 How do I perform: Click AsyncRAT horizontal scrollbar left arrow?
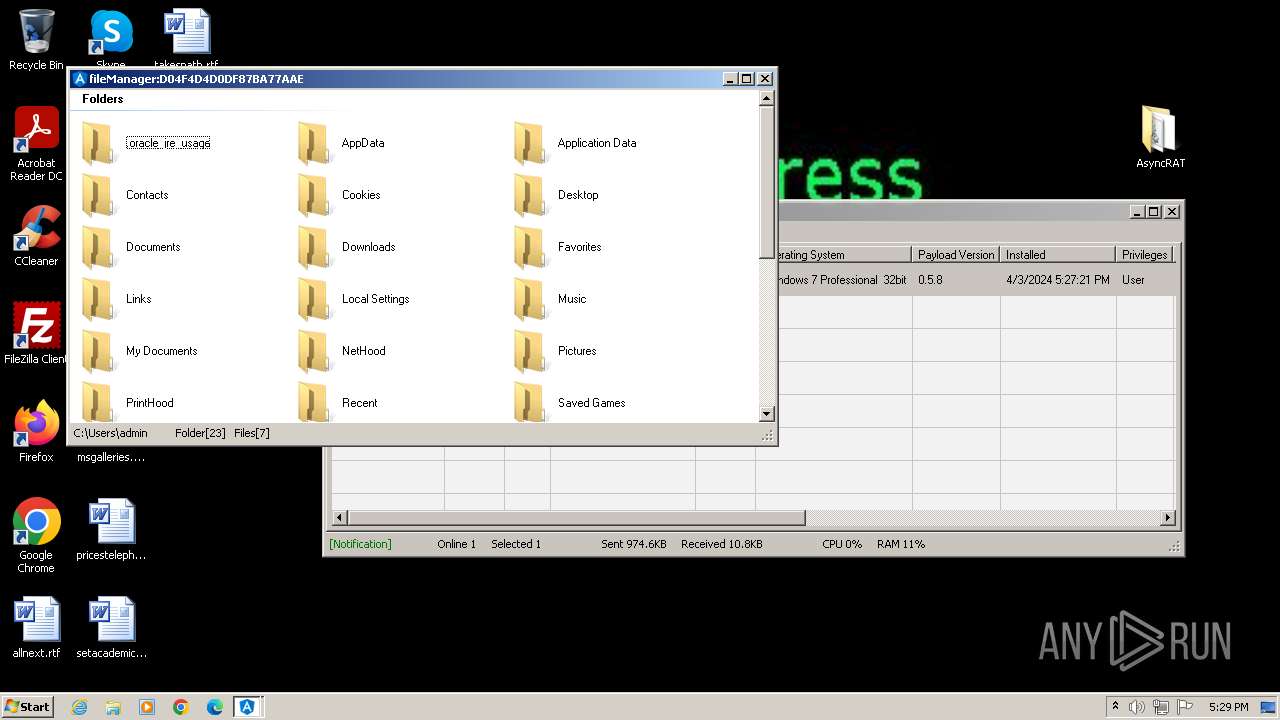click(x=339, y=518)
